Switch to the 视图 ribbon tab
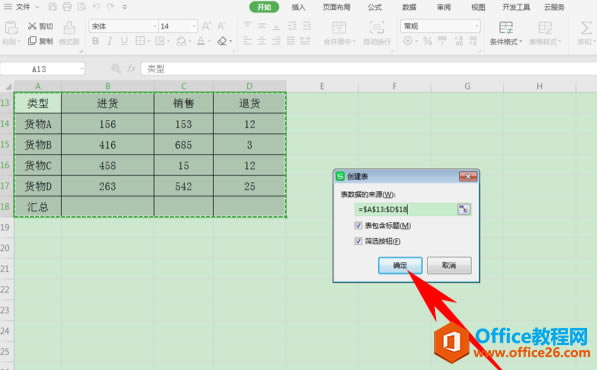 [x=479, y=7]
